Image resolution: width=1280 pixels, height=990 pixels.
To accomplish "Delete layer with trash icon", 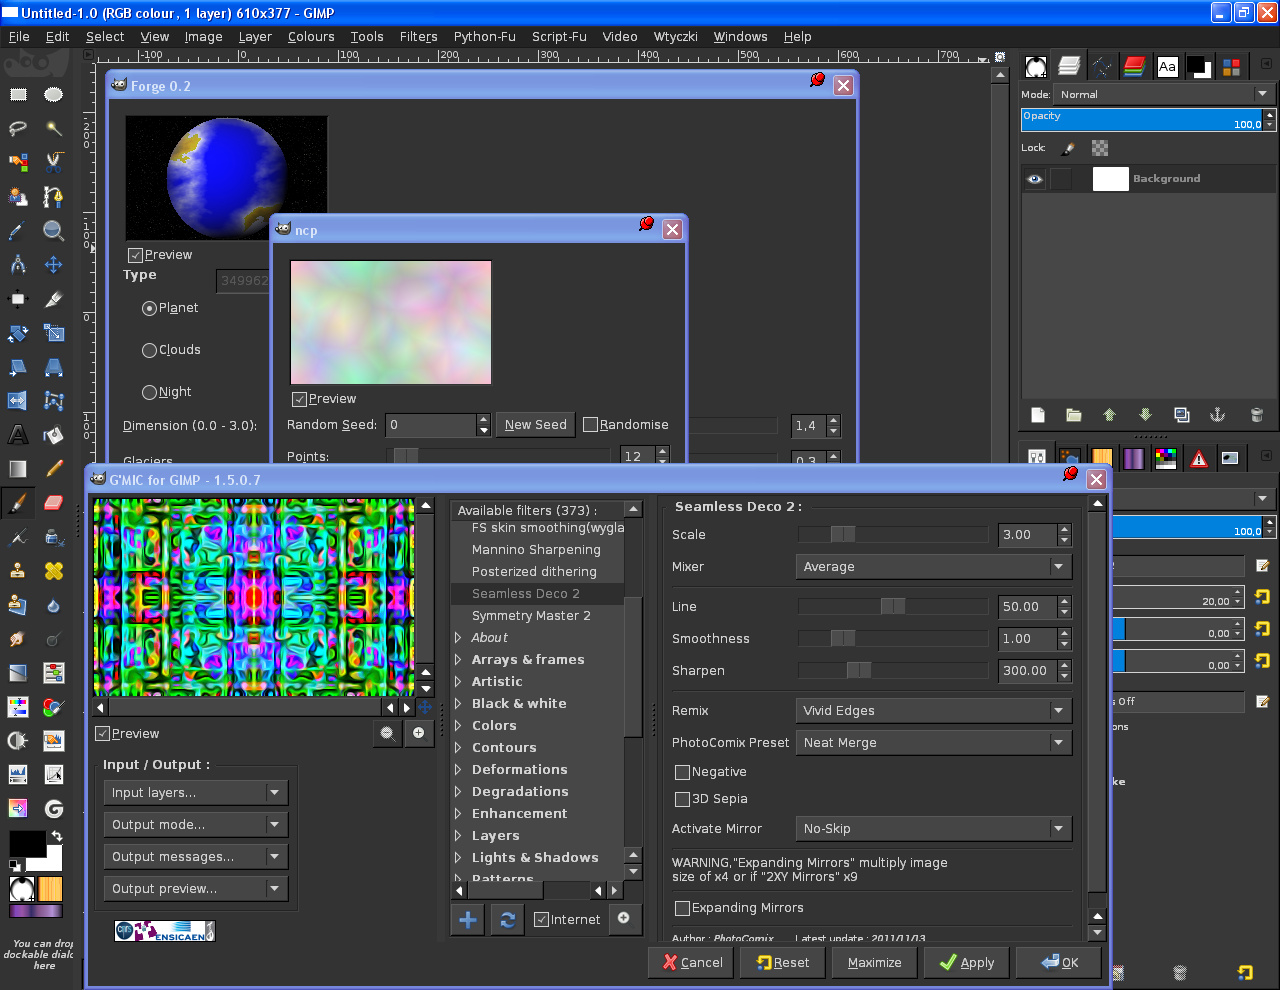I will coord(1257,415).
